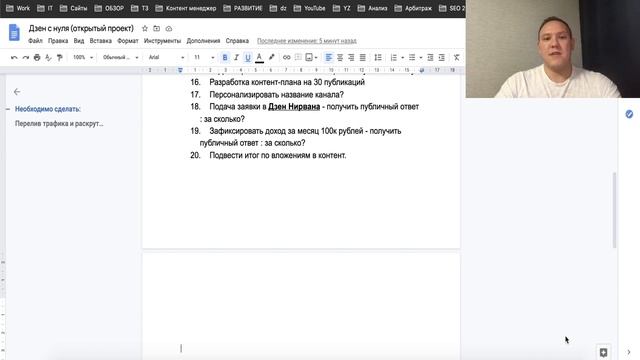Increase the paragraph indent
Image resolution: width=640 pixels, height=360 pixels.
pos(442,58)
